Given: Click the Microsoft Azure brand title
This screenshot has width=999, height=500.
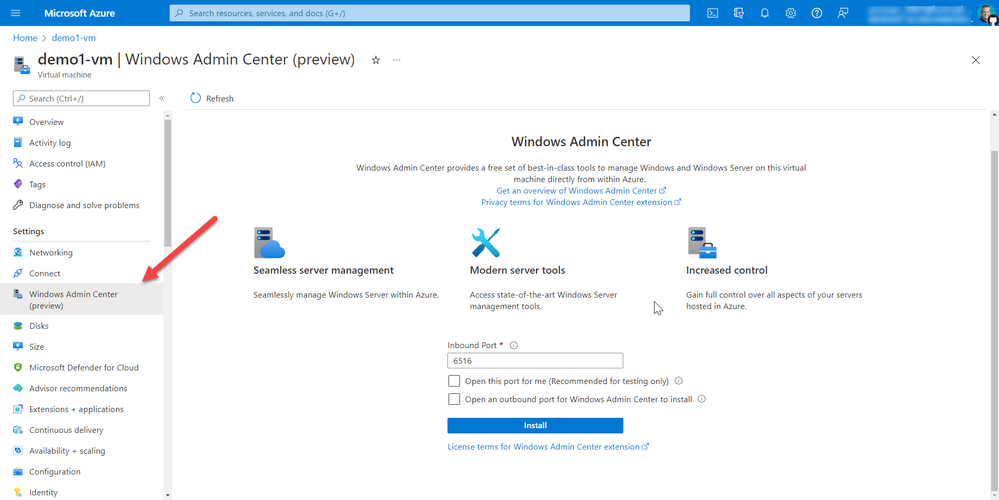Looking at the screenshot, I should [x=78, y=13].
